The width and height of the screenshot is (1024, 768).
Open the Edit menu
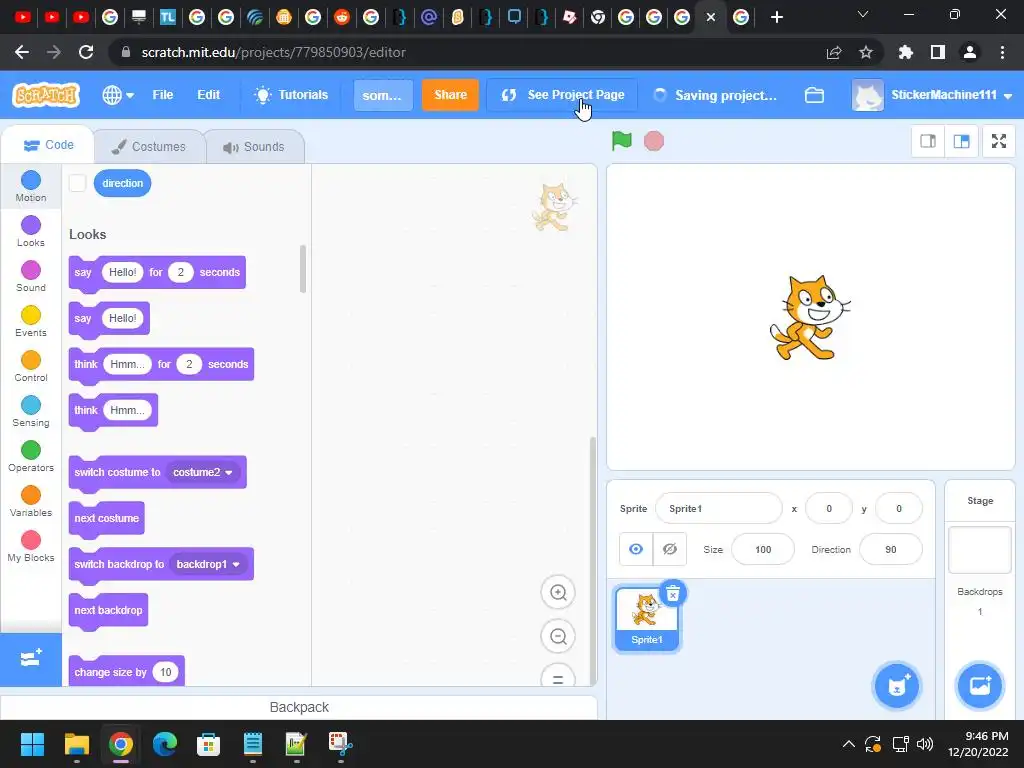pyautogui.click(x=208, y=95)
